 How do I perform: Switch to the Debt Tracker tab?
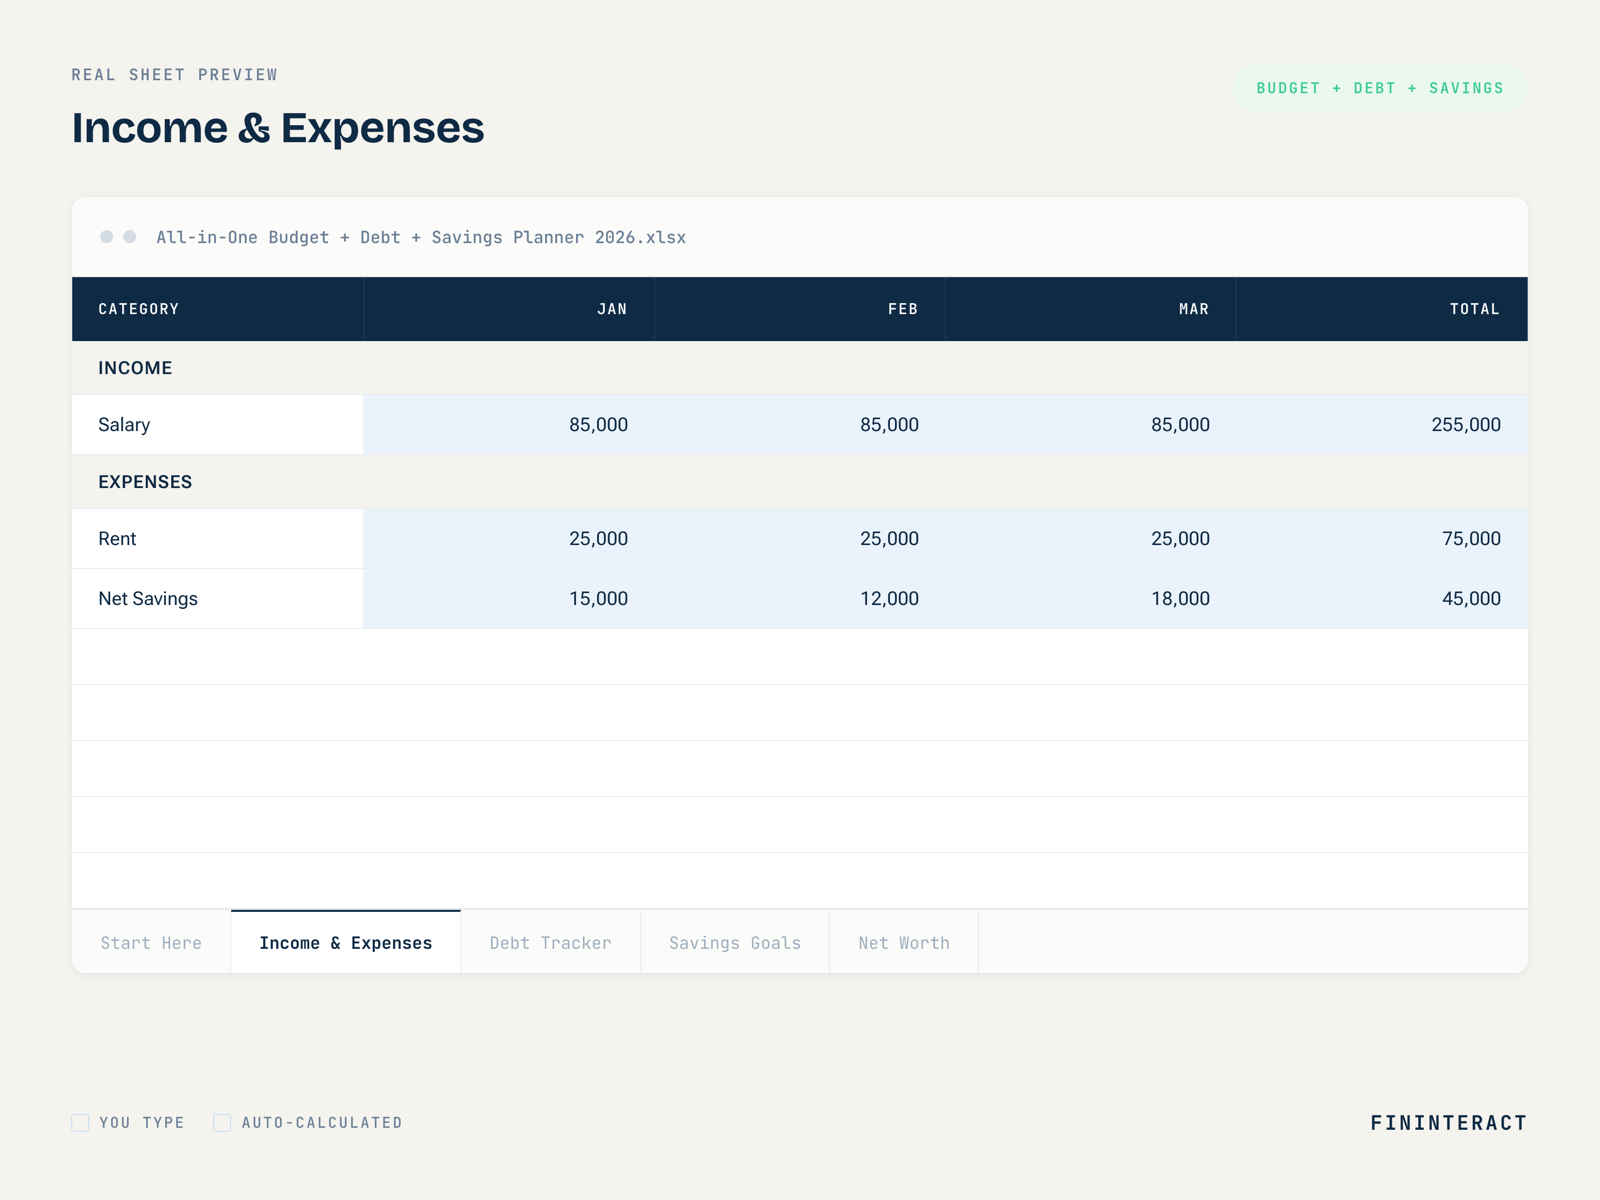click(x=550, y=942)
